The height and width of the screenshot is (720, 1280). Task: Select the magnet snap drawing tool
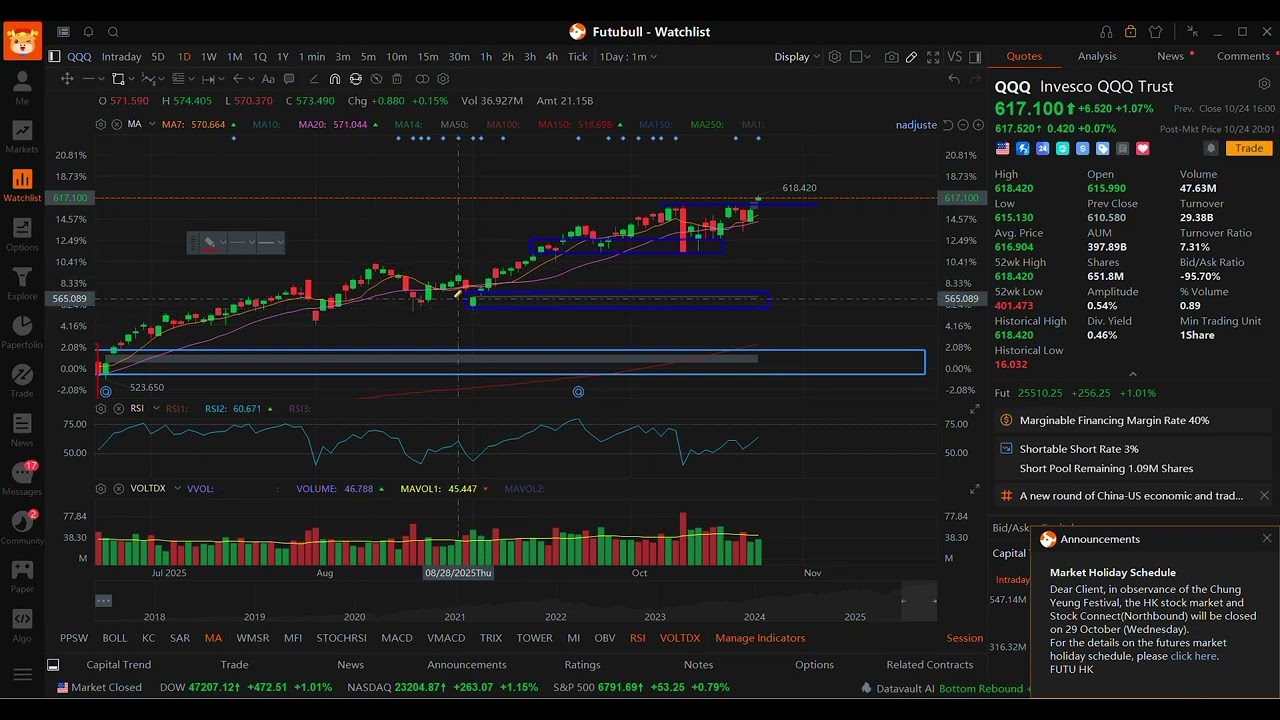[x=335, y=79]
